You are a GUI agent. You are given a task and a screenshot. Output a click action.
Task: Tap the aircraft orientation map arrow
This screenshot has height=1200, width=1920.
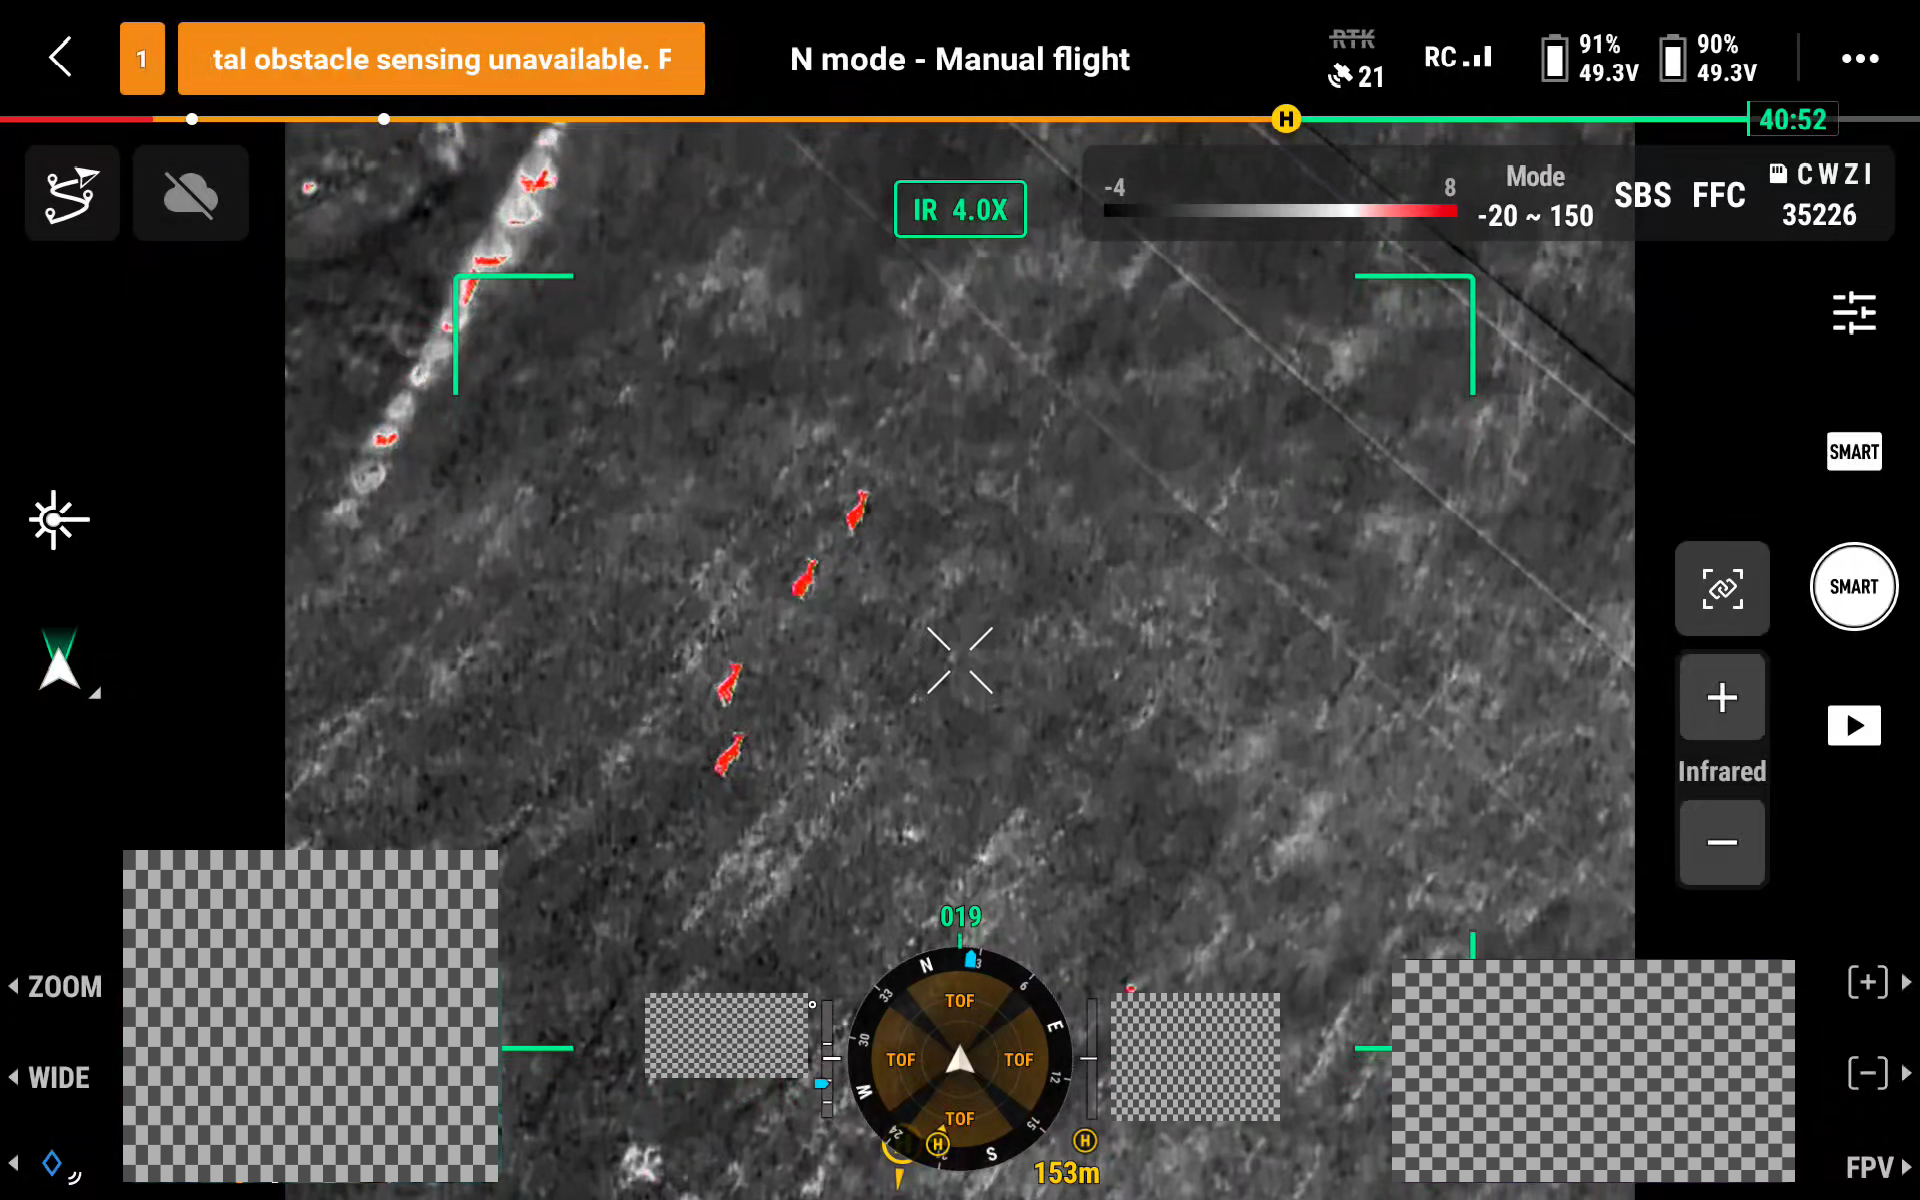point(60,662)
